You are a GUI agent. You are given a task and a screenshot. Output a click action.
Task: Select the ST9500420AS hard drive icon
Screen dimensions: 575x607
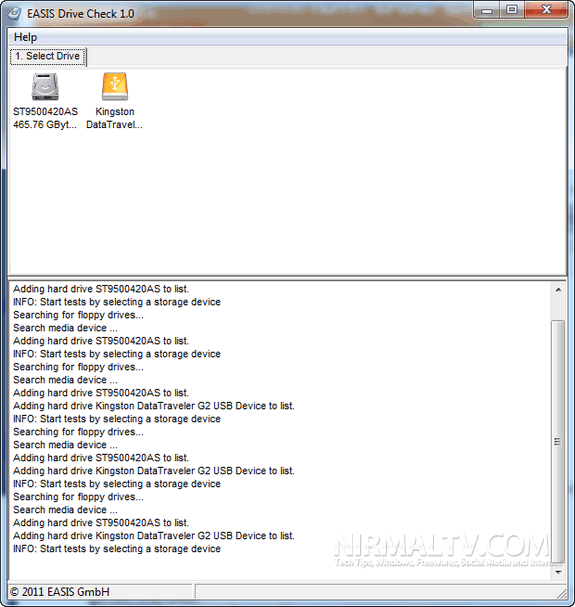tap(45, 86)
